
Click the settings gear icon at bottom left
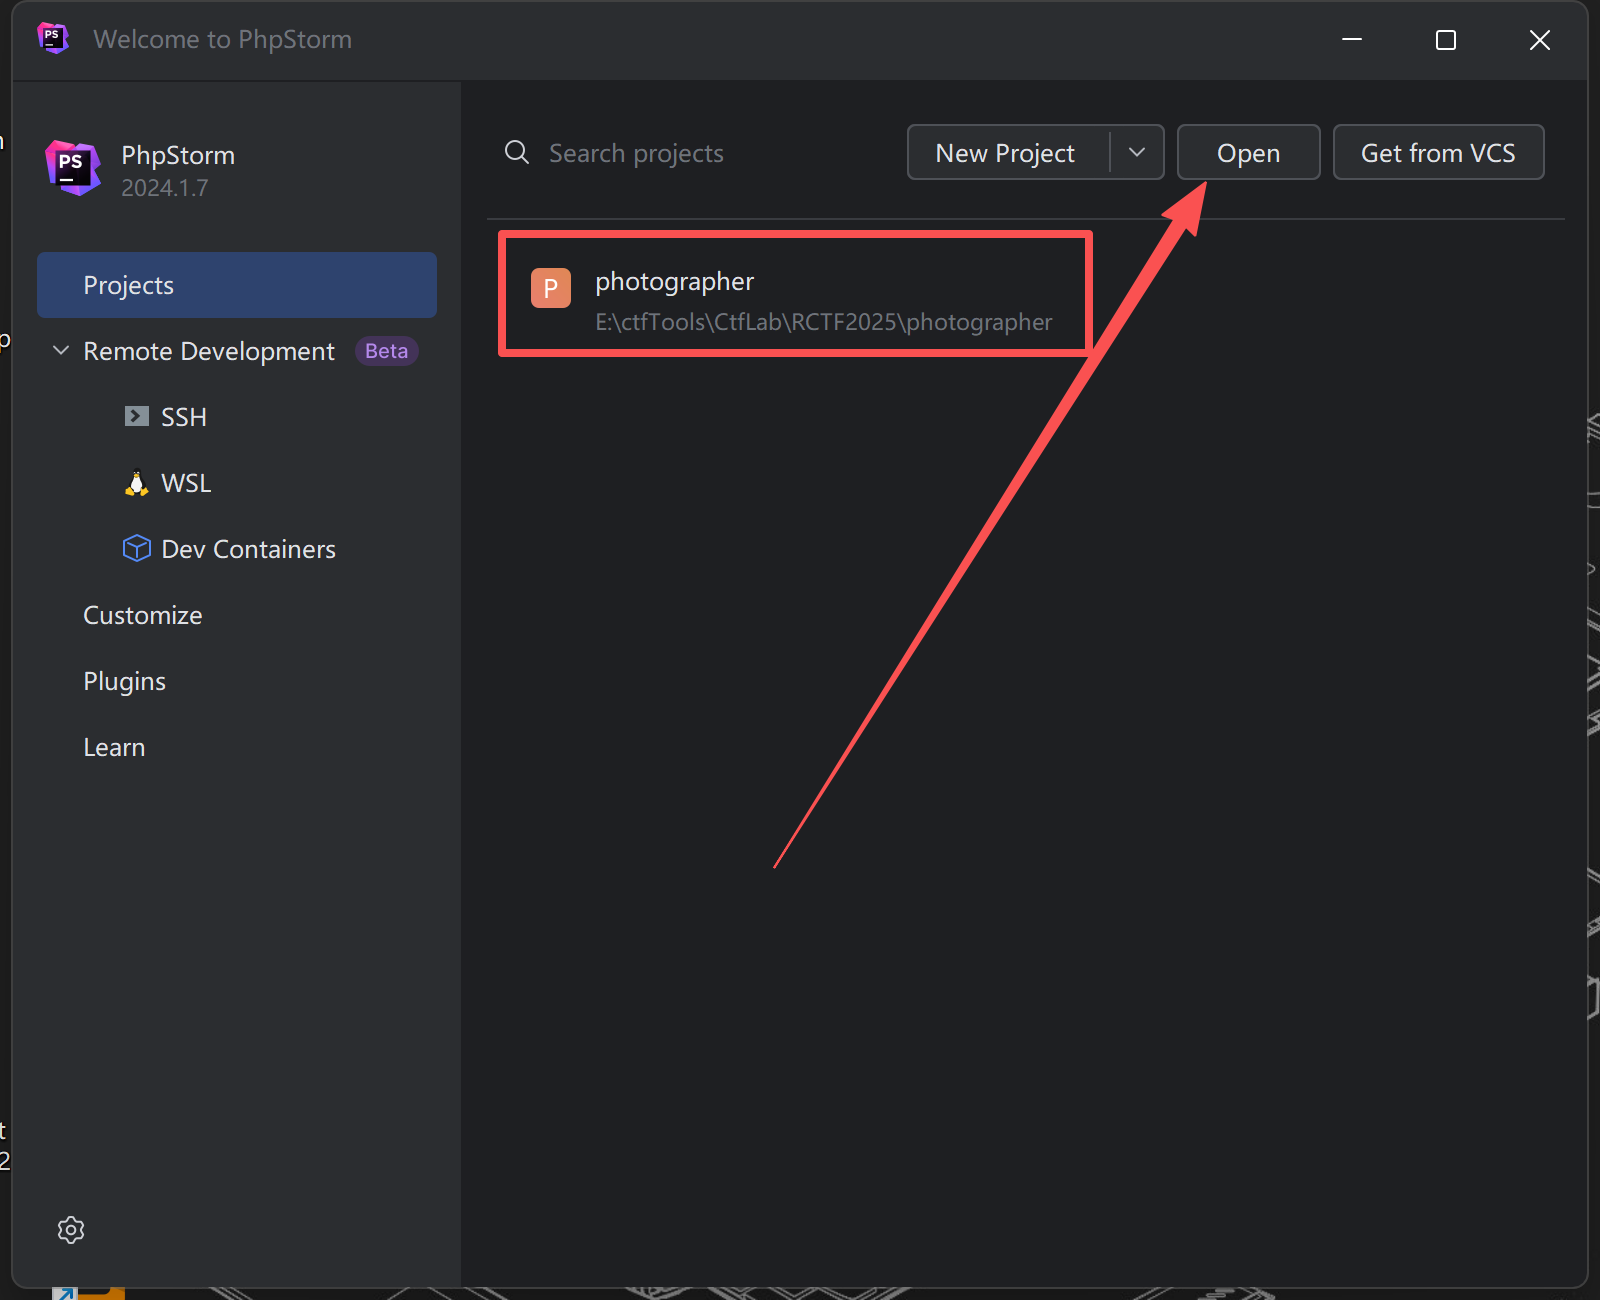pyautogui.click(x=71, y=1229)
